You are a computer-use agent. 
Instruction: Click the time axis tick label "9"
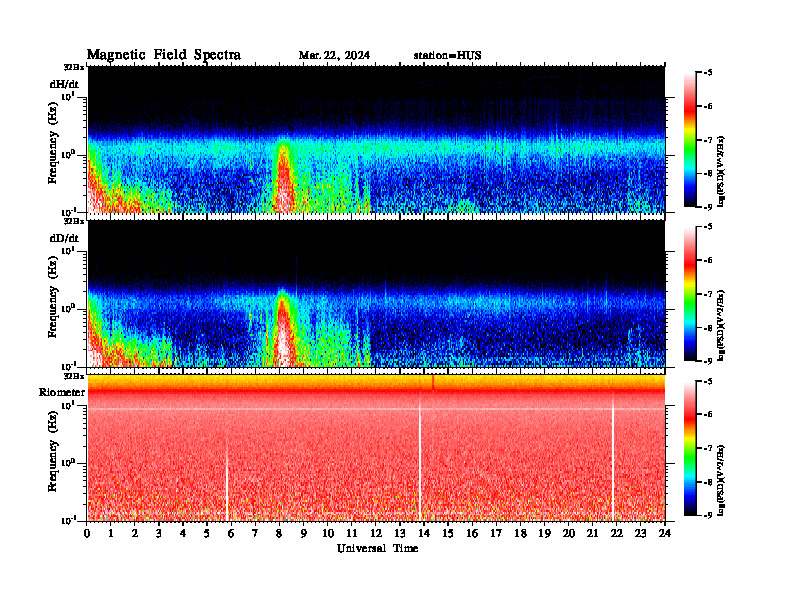(x=304, y=533)
